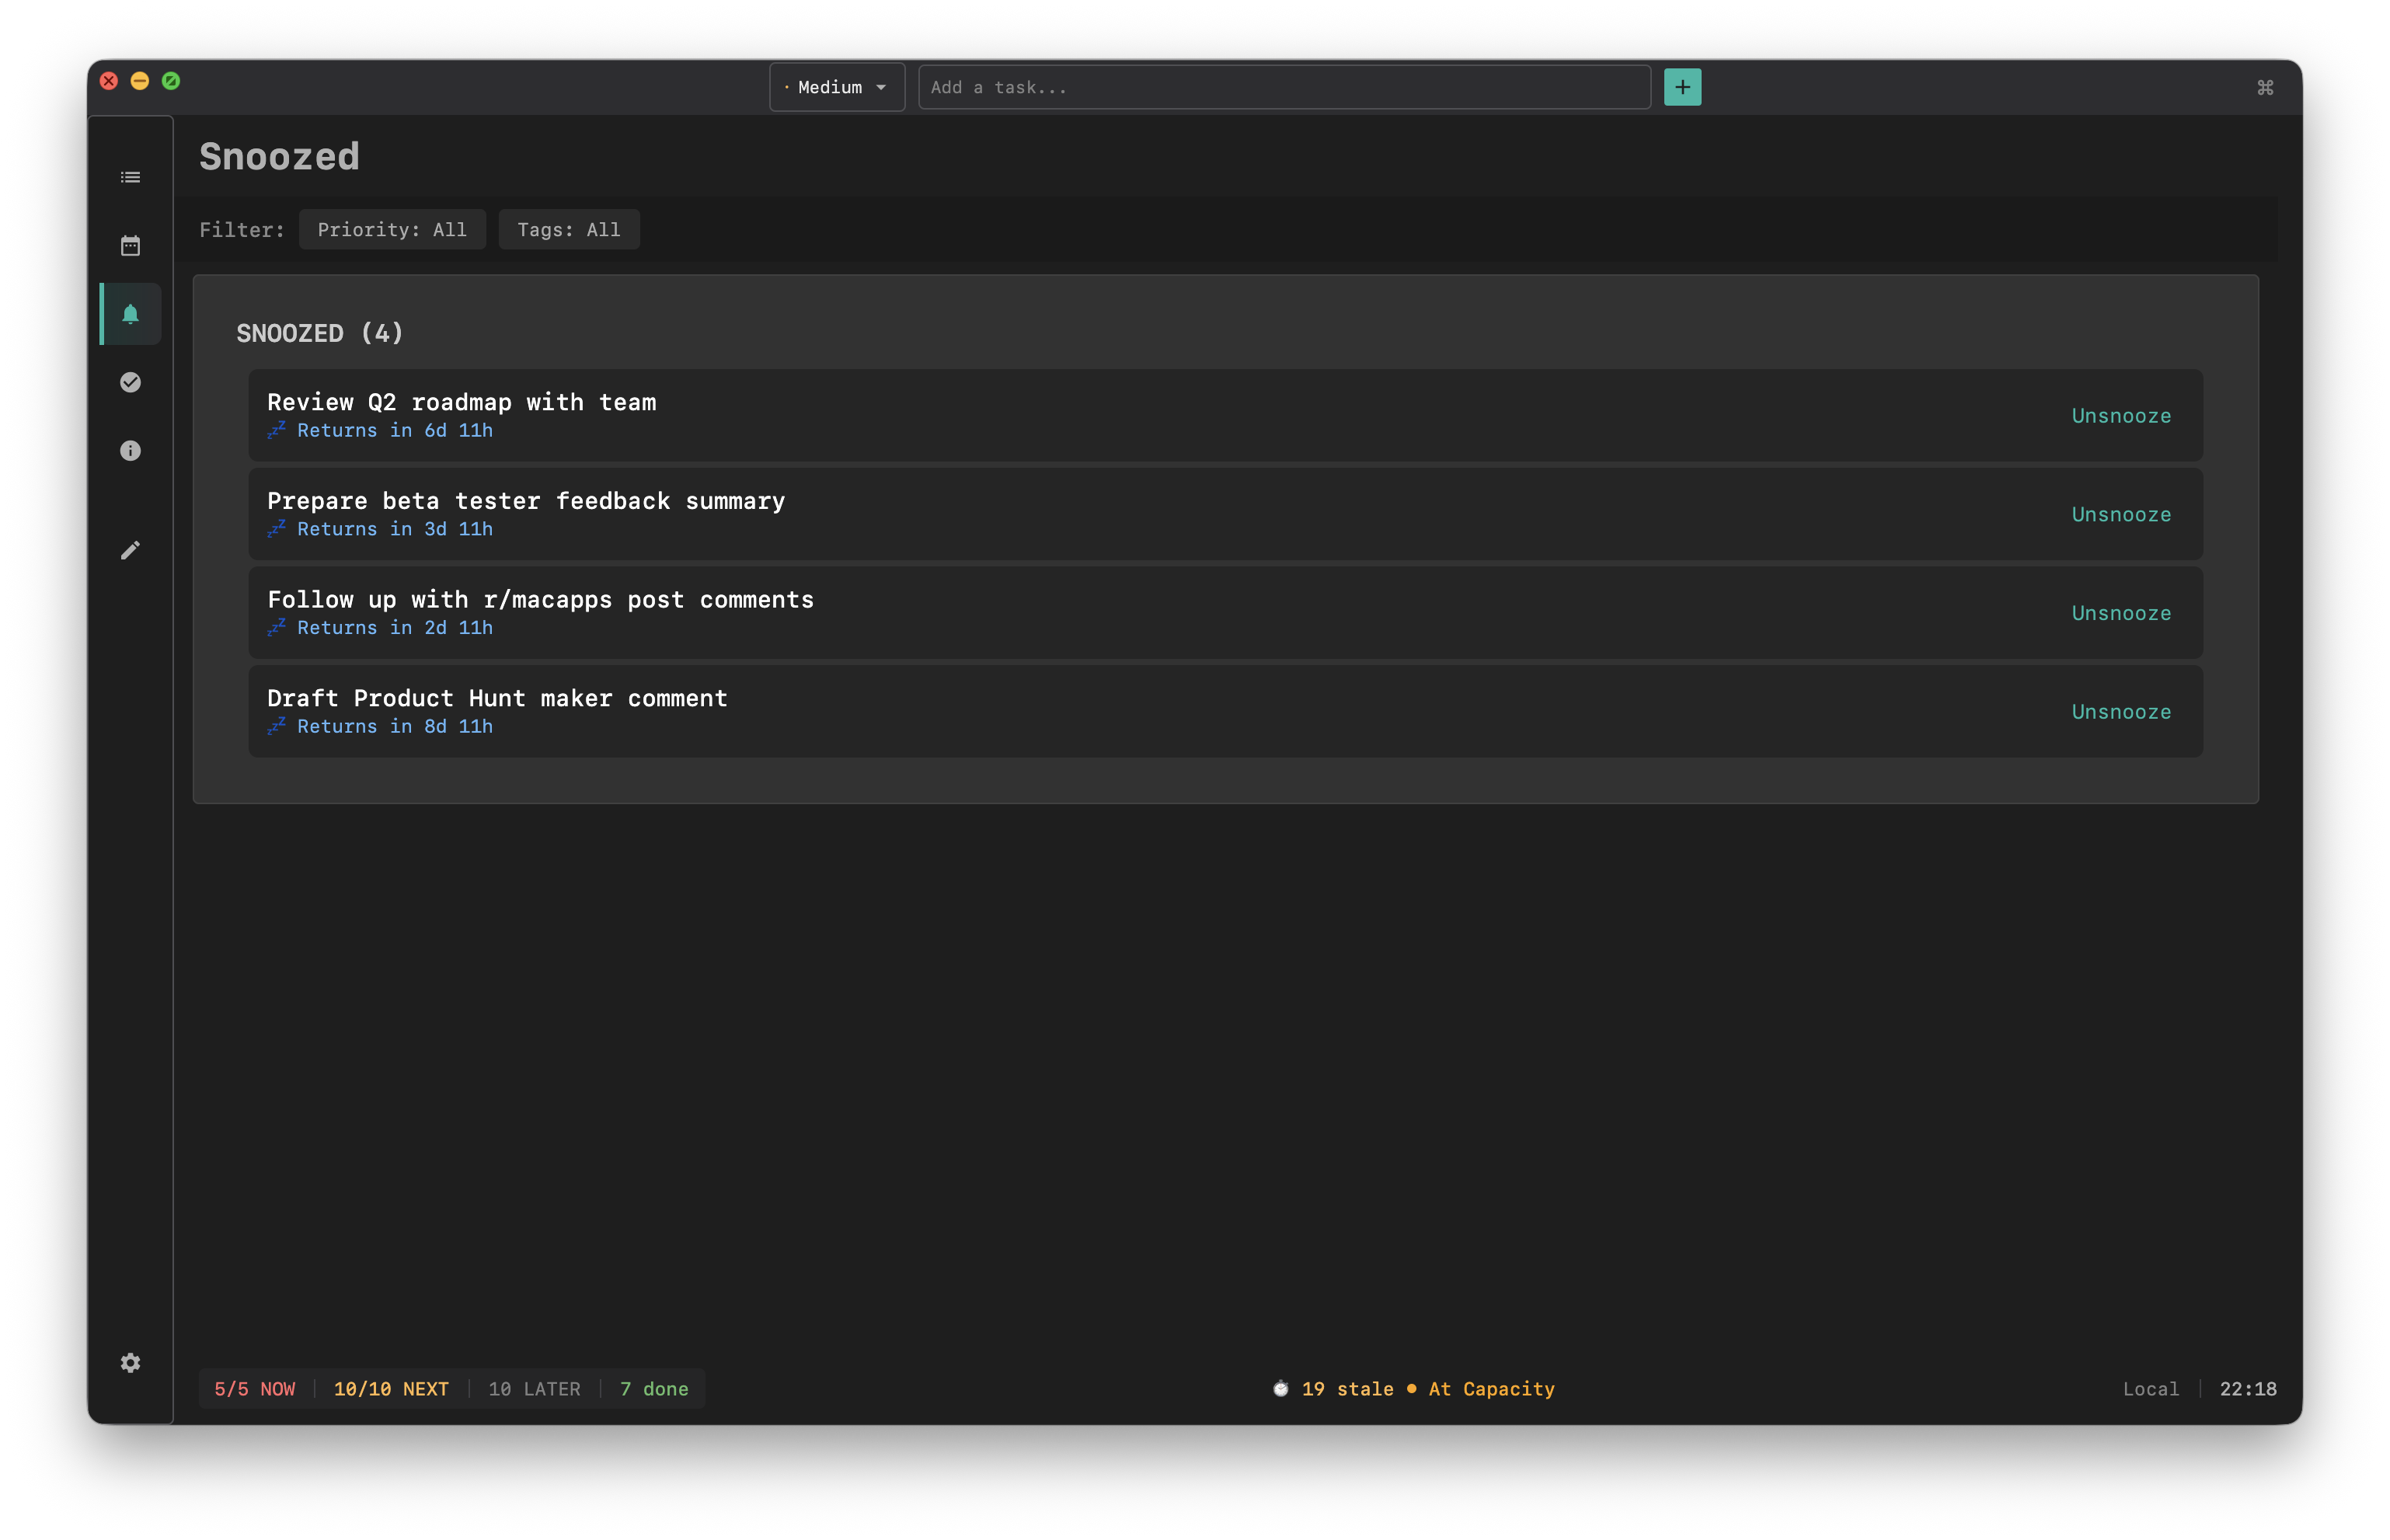Click the green plus add-task button
Viewport: 2390px width, 1540px height.
[x=1682, y=87]
